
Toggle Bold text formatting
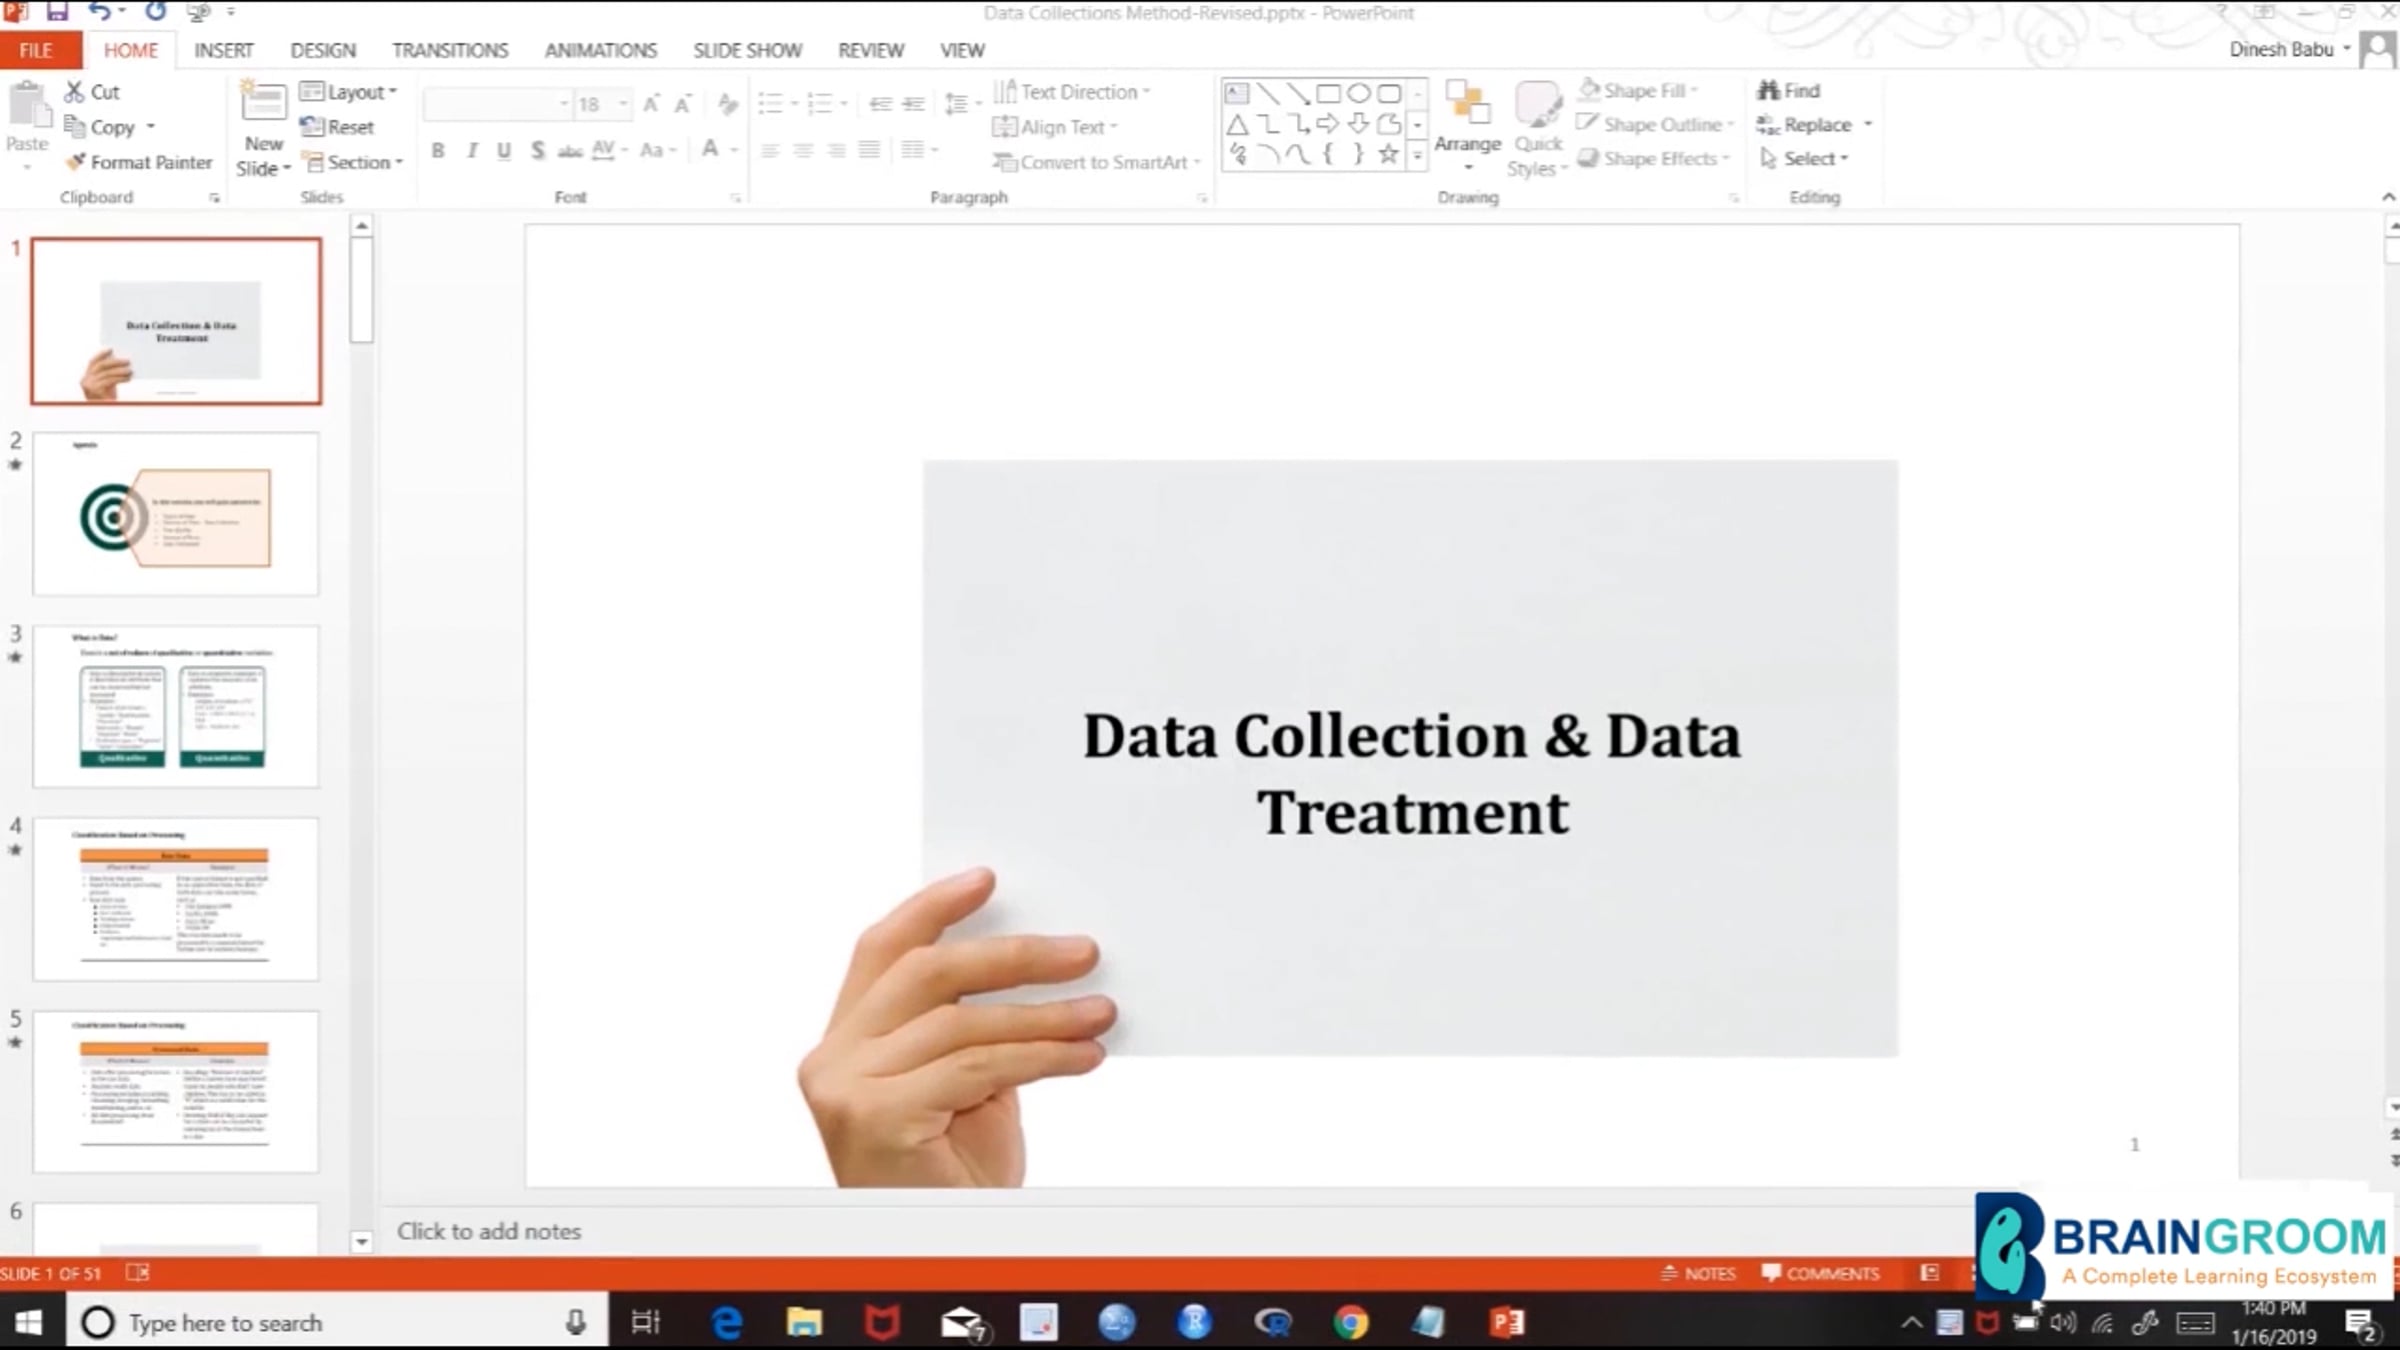(x=438, y=151)
